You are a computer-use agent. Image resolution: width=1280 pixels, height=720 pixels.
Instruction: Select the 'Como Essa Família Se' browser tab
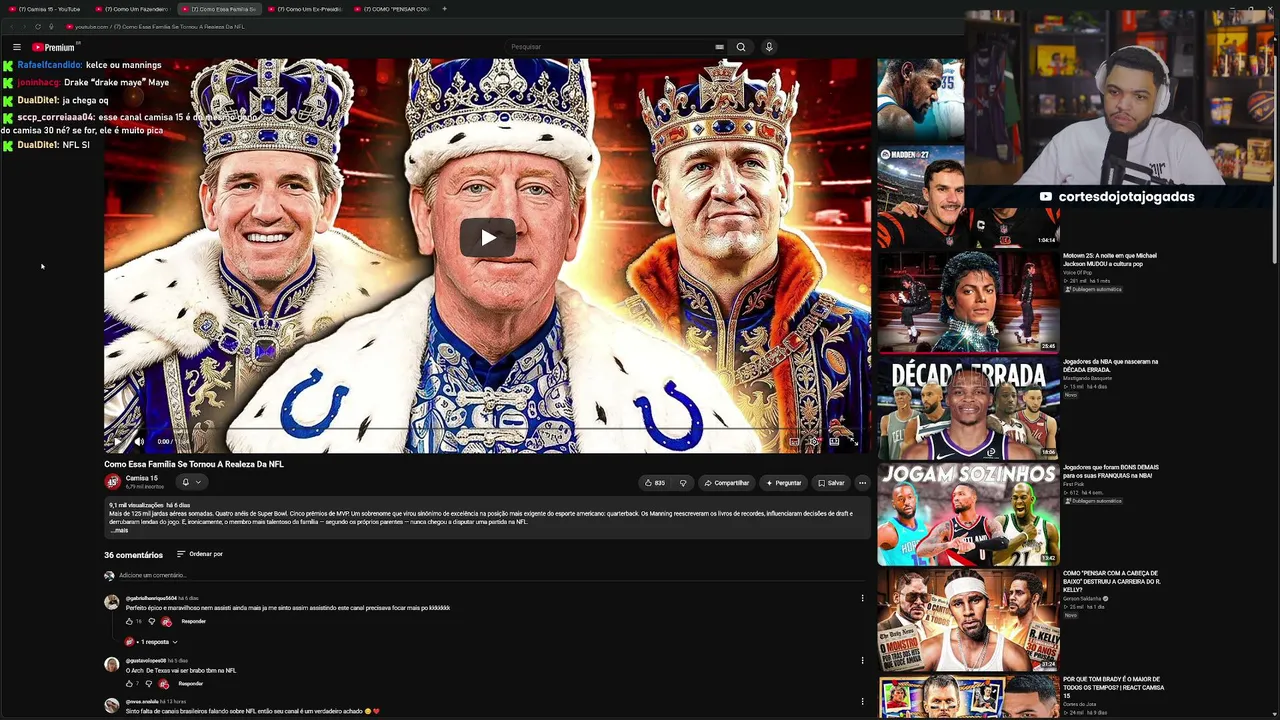(219, 9)
